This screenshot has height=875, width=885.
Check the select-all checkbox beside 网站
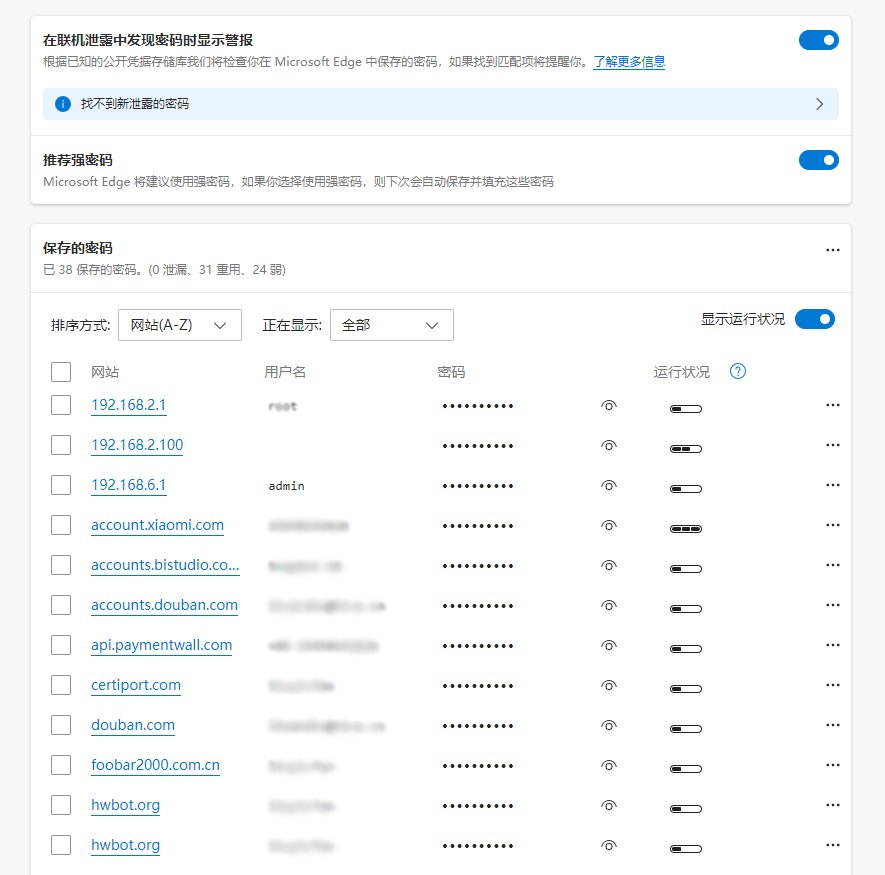coord(61,372)
